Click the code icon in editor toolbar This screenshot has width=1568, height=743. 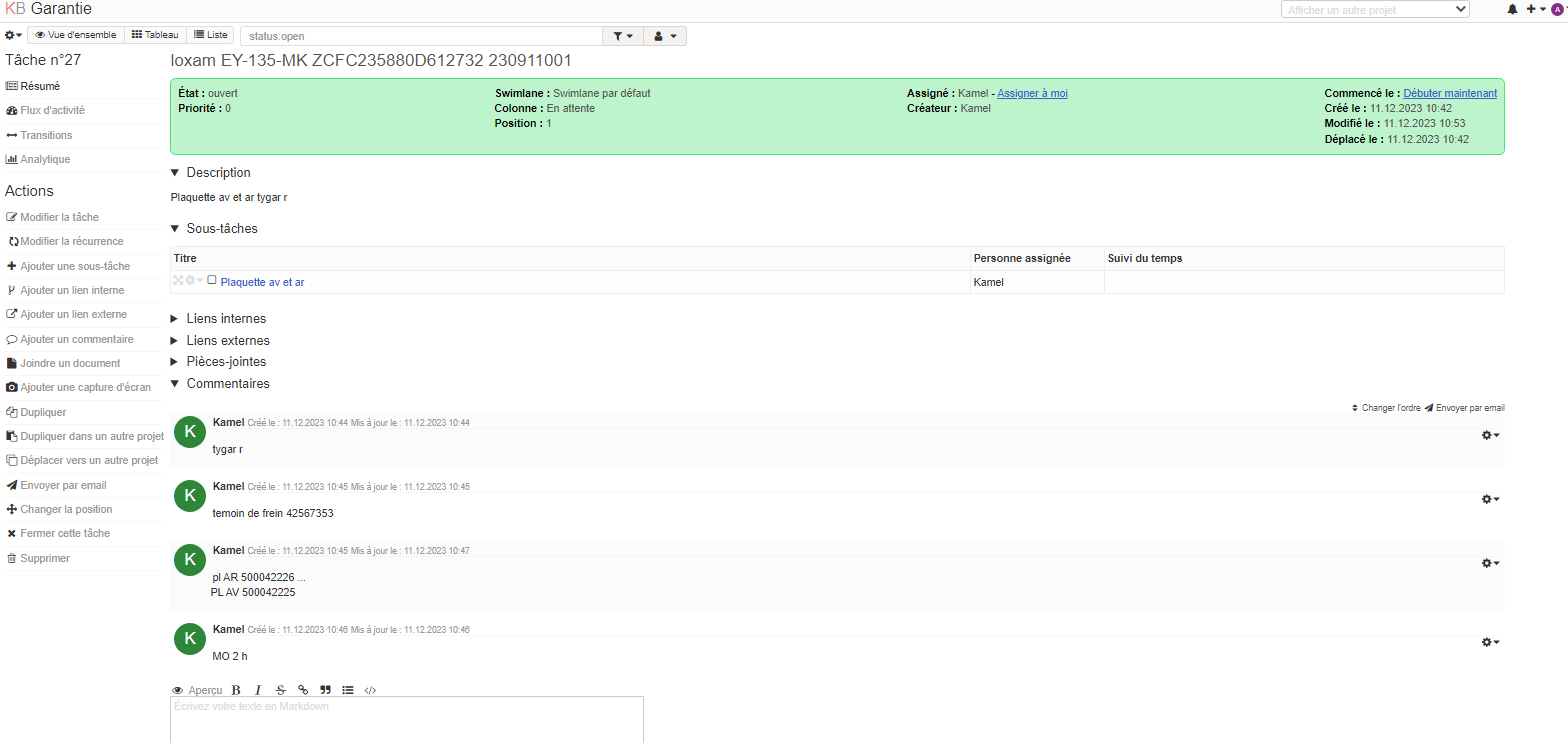point(370,690)
